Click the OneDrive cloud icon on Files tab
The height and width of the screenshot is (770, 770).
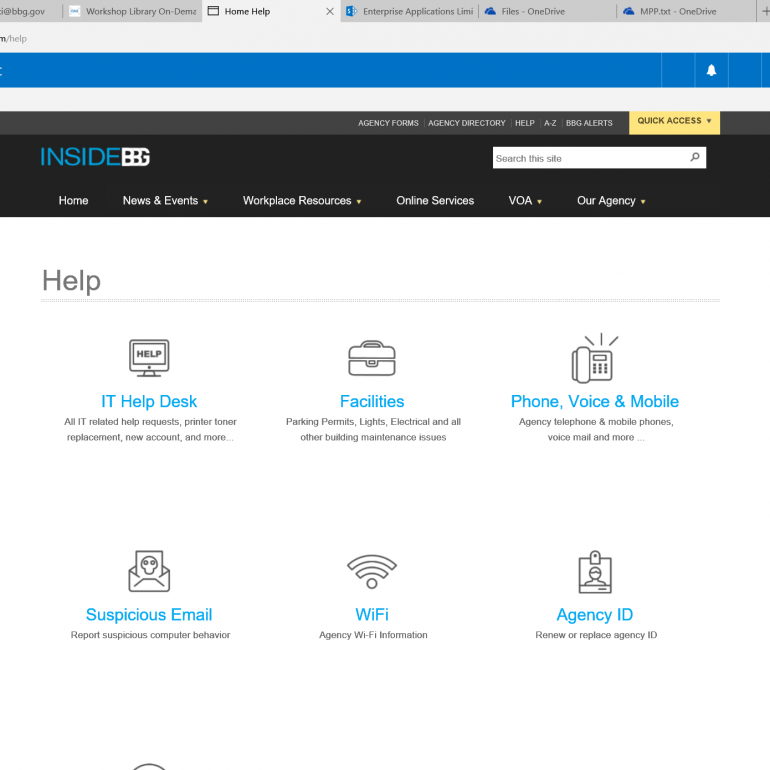(490, 11)
